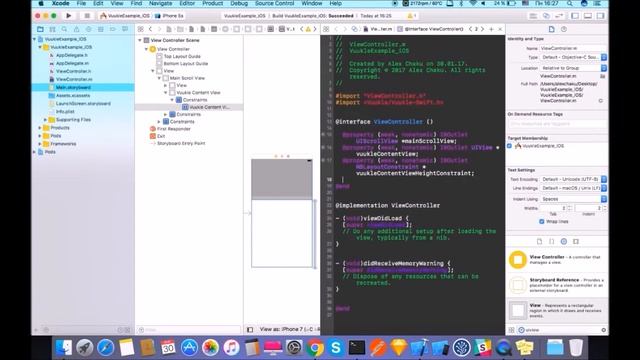Open the Indent Using dropdown
The height and width of the screenshot is (360, 640).
(x=573, y=199)
